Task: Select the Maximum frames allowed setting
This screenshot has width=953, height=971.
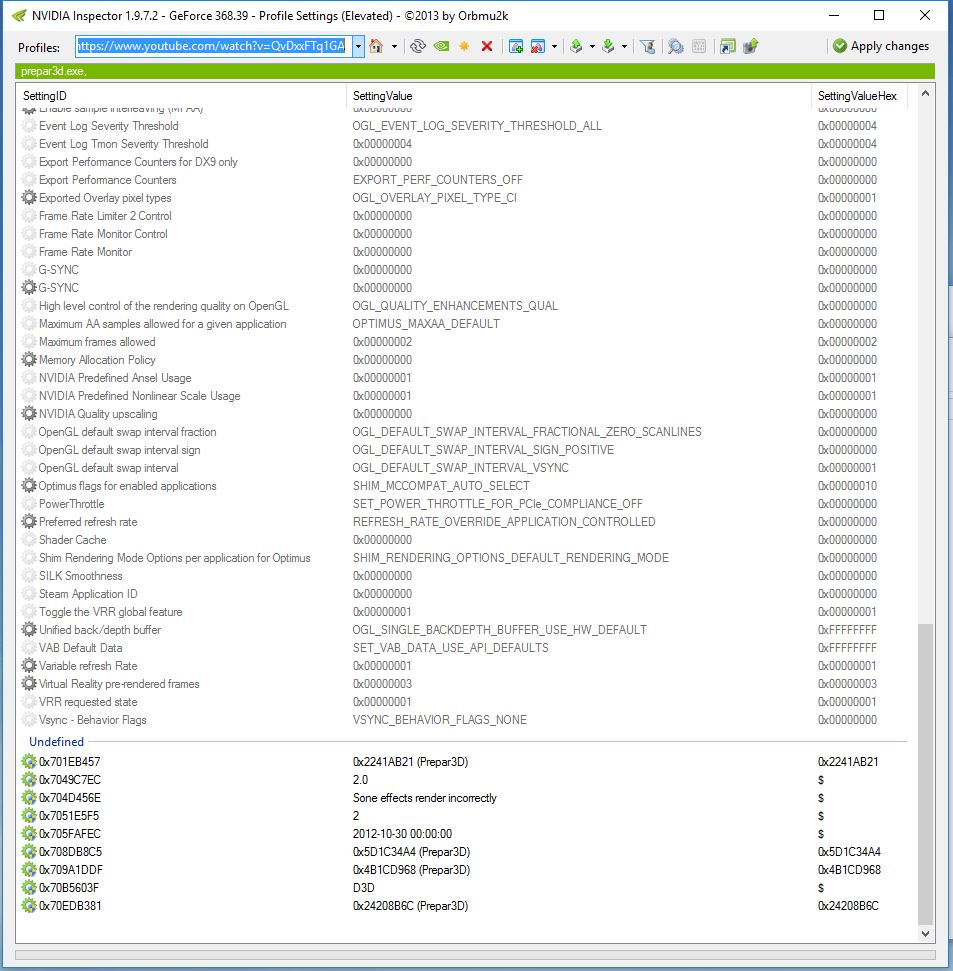Action: click(x=464, y=342)
